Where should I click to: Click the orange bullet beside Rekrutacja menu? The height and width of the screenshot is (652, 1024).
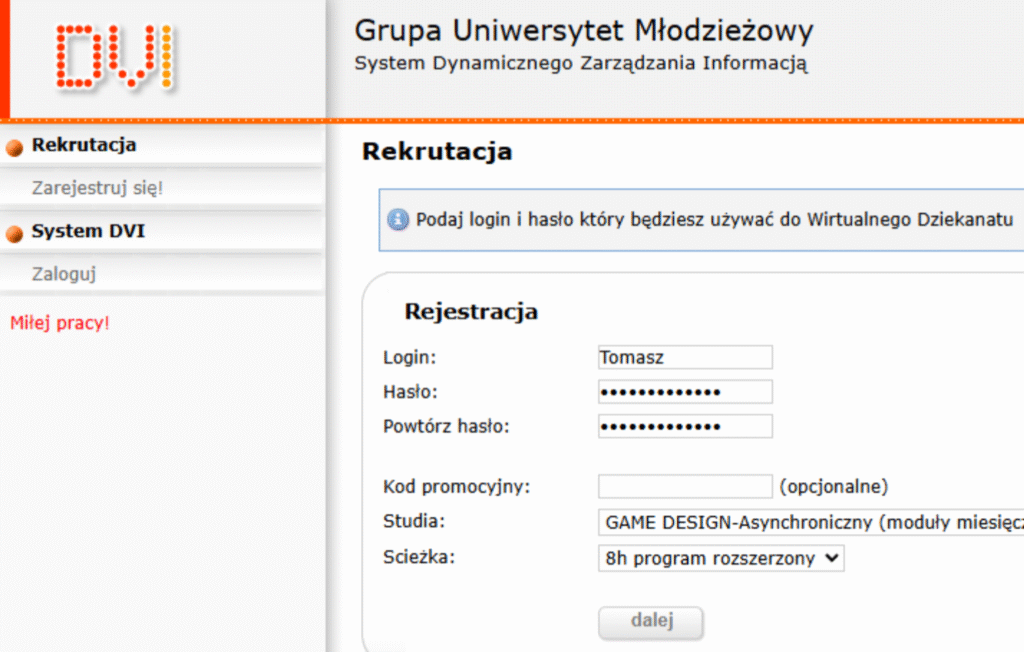click(14, 148)
